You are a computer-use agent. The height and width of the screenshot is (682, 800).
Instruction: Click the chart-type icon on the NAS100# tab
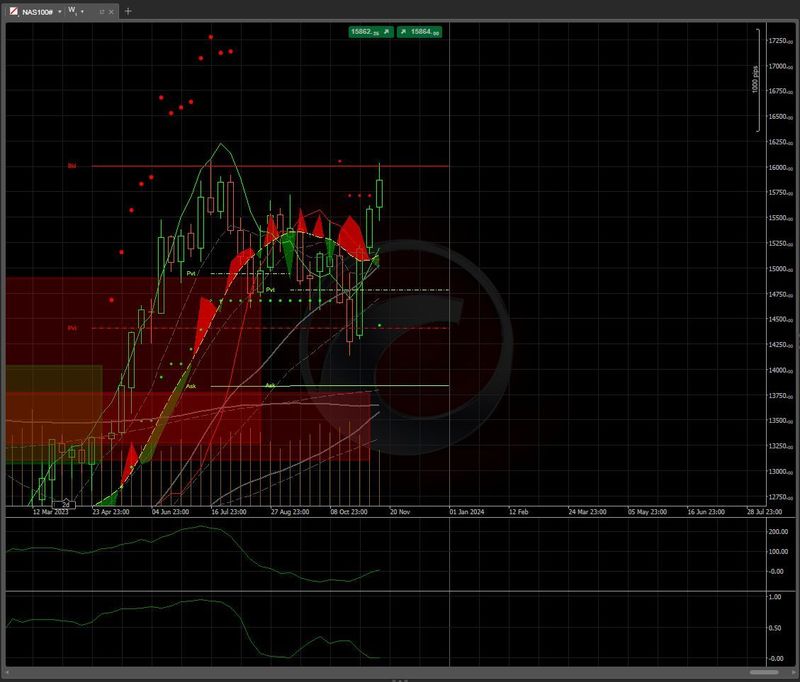click(12, 11)
